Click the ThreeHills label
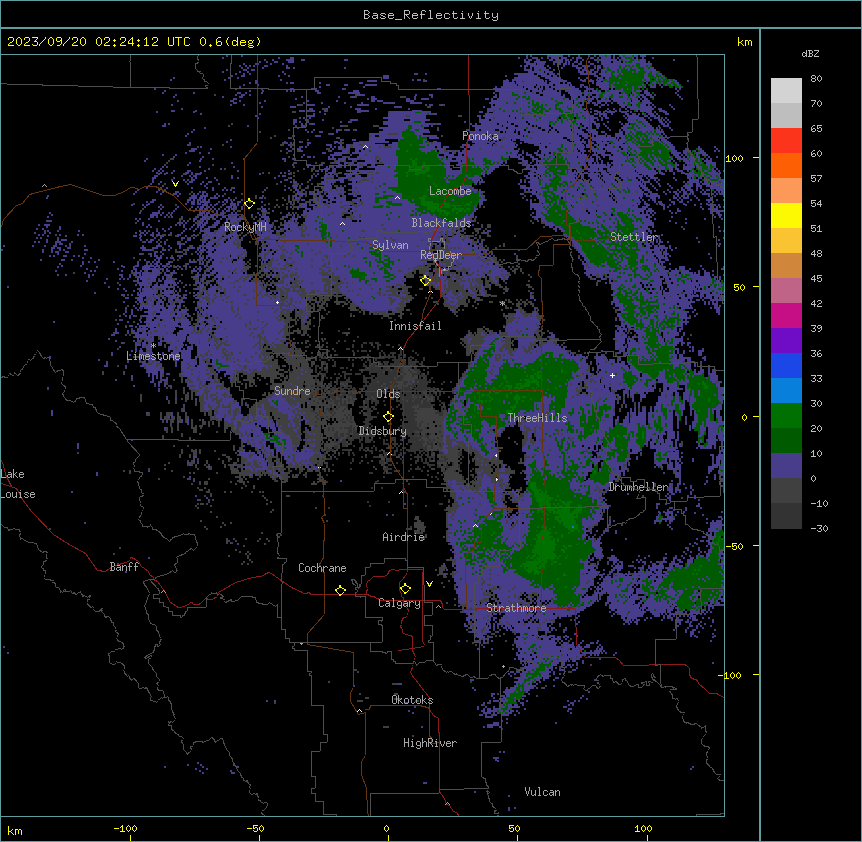Image resolution: width=862 pixels, height=842 pixels. [x=537, y=418]
